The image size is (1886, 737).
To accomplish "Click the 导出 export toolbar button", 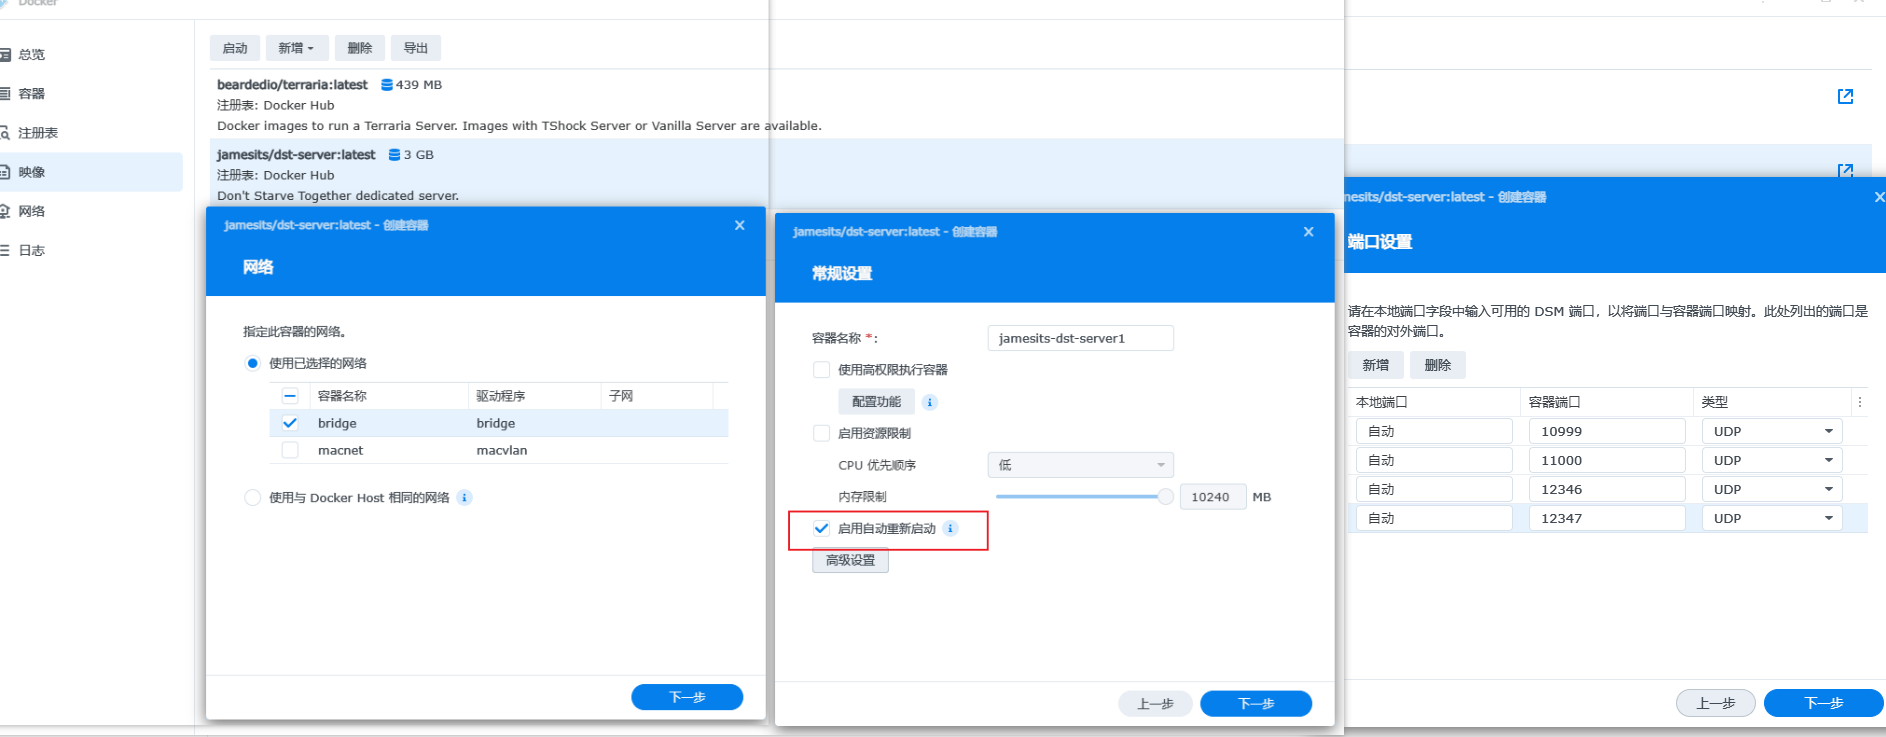I will (416, 48).
